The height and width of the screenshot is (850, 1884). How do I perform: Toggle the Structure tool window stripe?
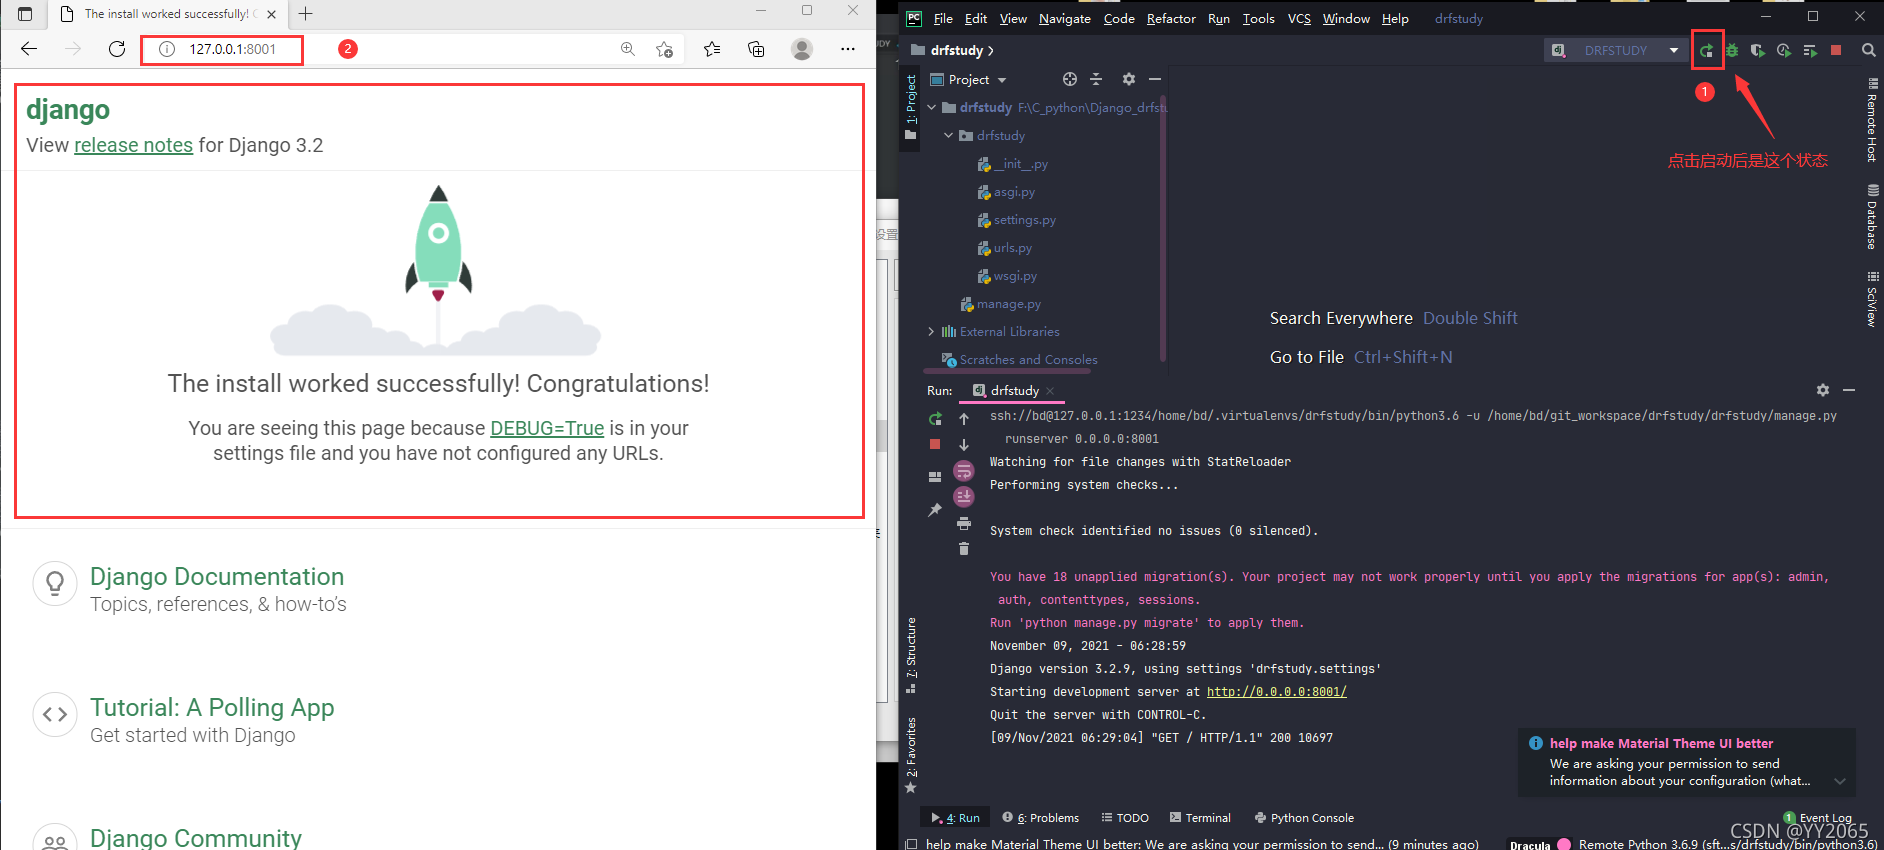911,655
